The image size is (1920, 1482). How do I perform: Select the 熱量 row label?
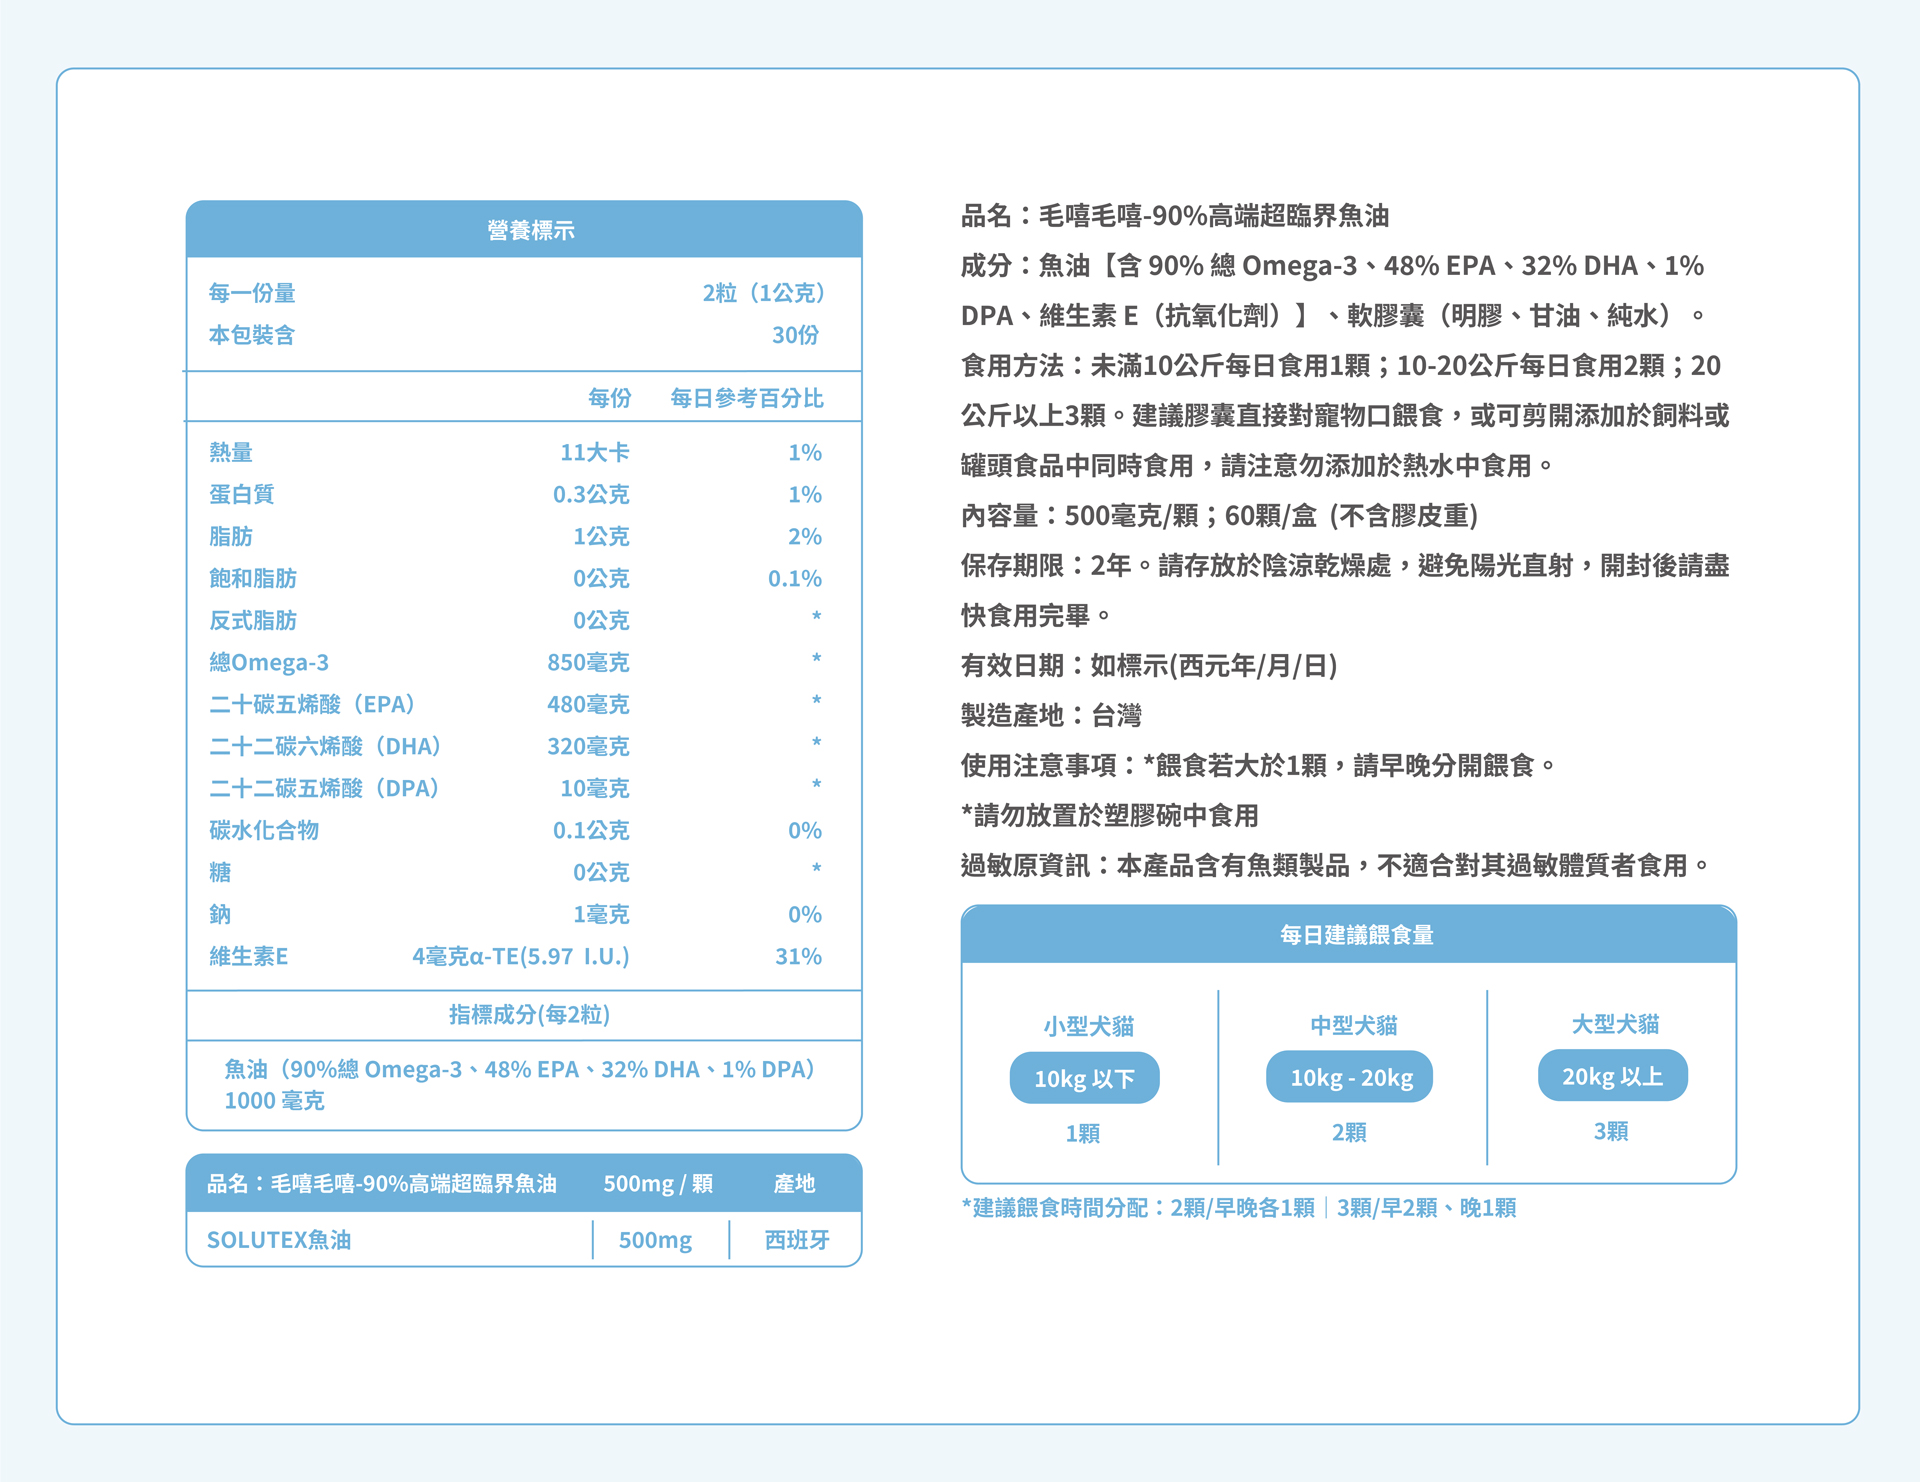(231, 452)
